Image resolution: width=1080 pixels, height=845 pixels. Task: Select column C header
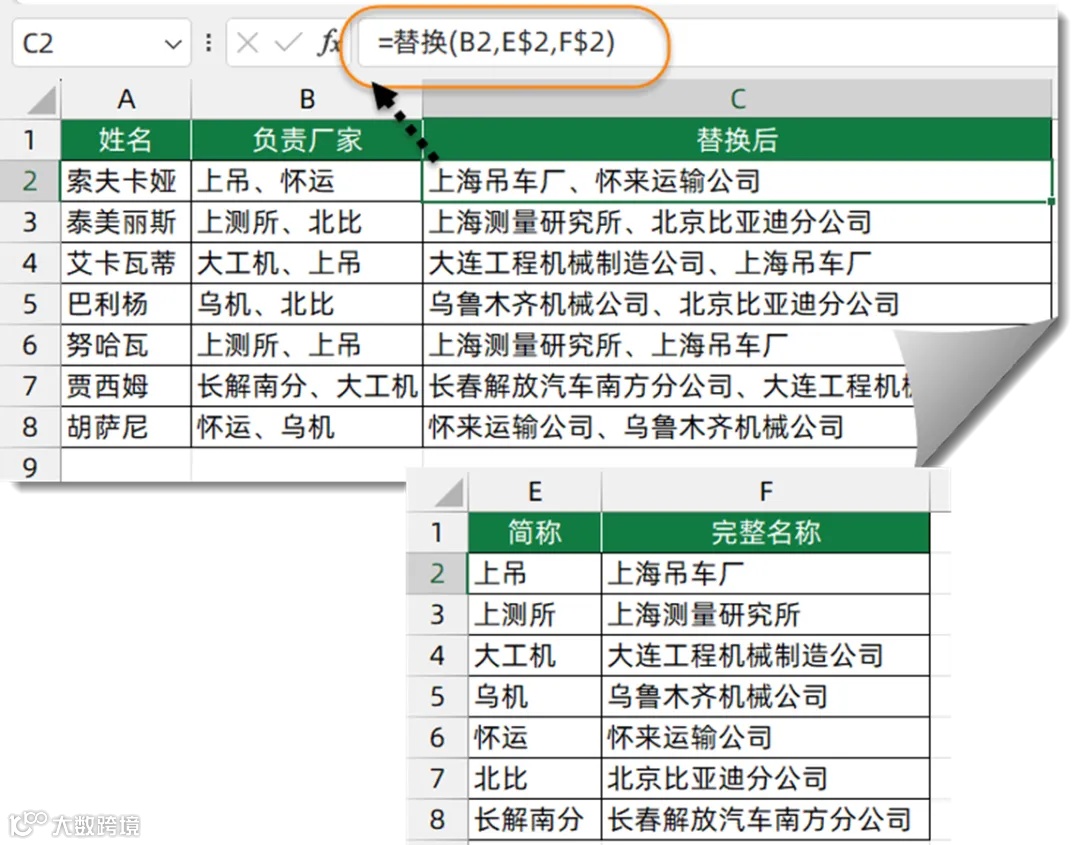738,99
